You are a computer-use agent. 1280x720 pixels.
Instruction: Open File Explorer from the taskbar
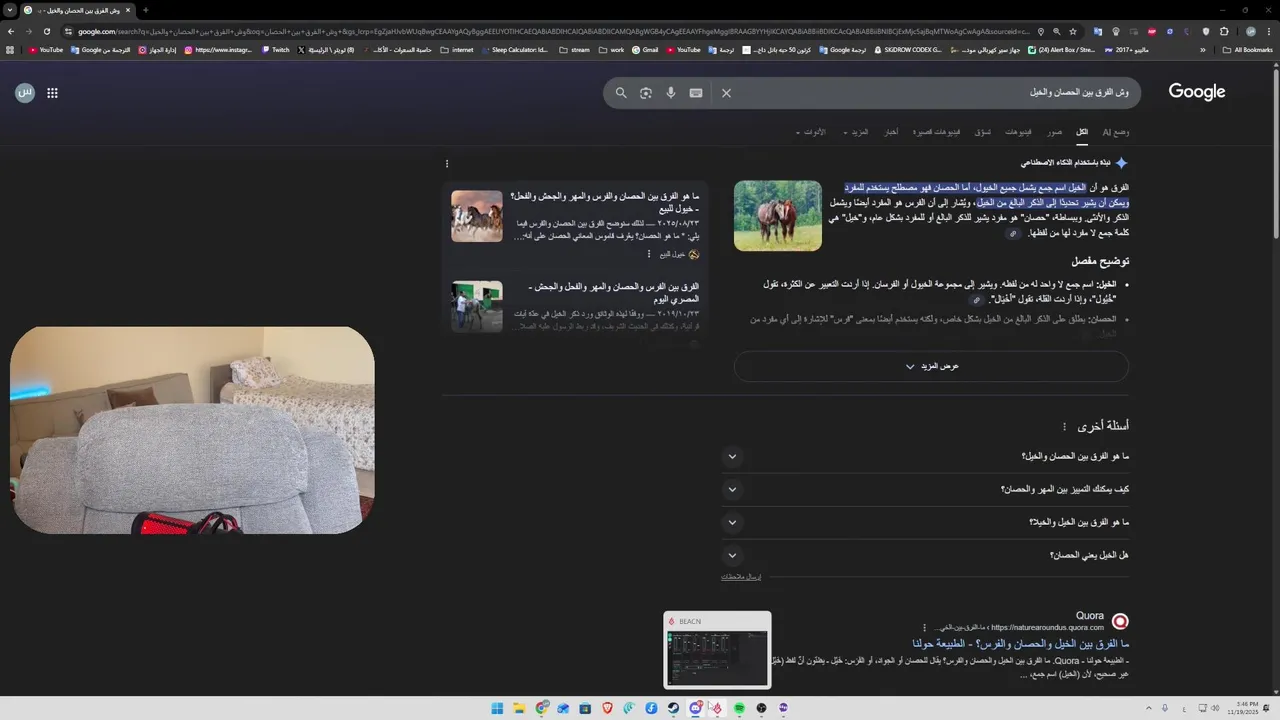pyautogui.click(x=519, y=708)
